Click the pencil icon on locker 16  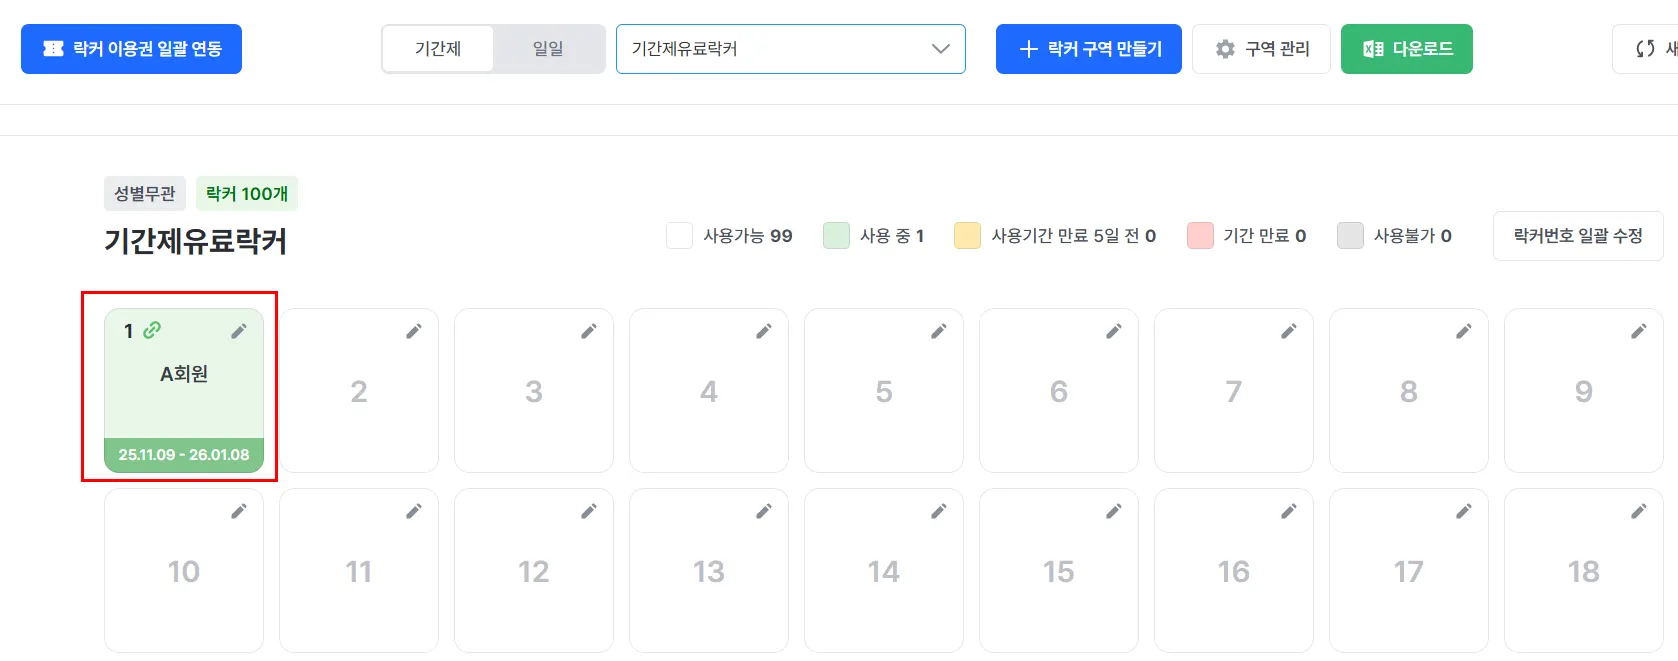click(x=1289, y=511)
